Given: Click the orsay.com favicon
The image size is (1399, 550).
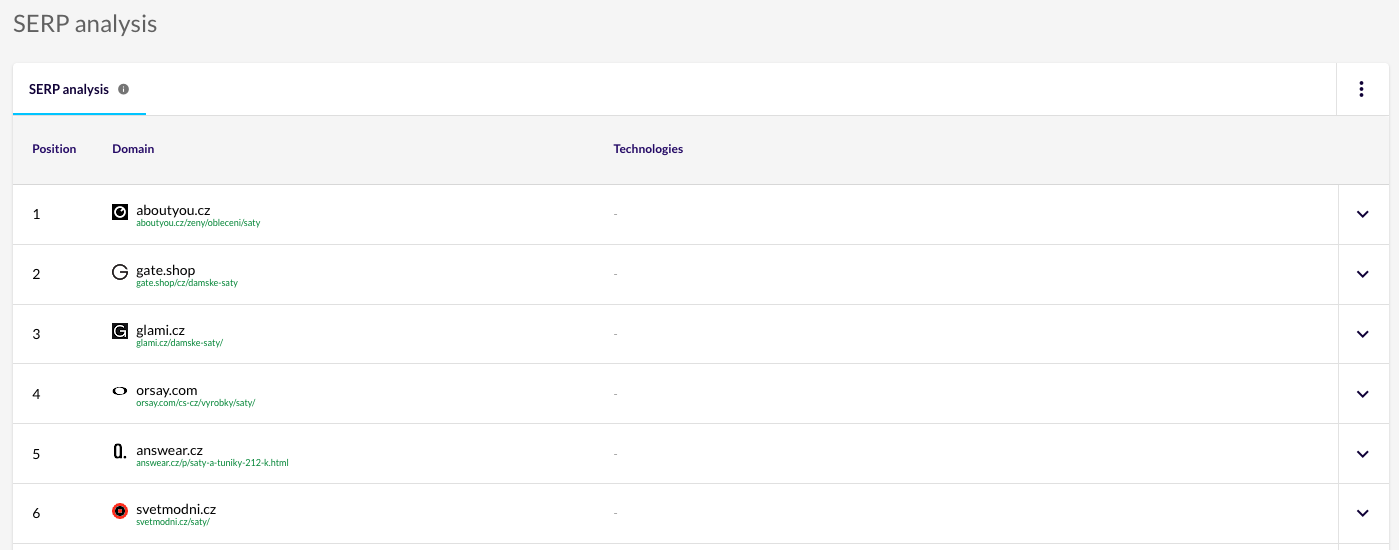Looking at the screenshot, I should tap(120, 392).
